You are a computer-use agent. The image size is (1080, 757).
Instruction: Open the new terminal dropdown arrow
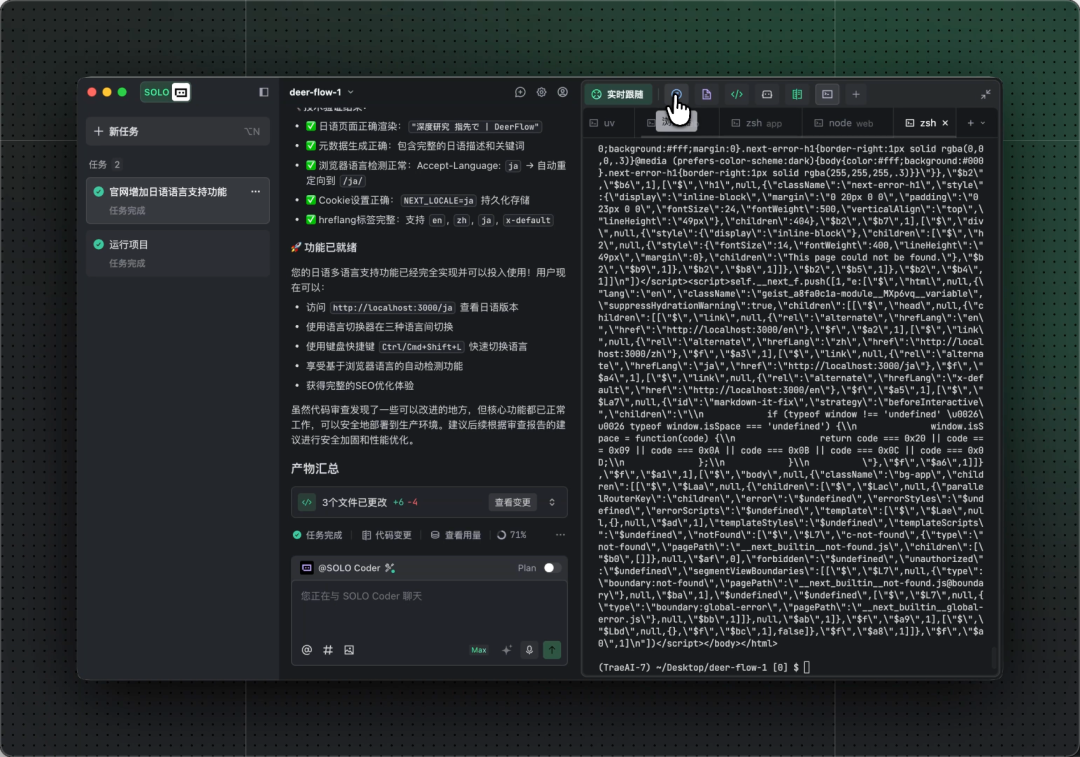point(983,123)
